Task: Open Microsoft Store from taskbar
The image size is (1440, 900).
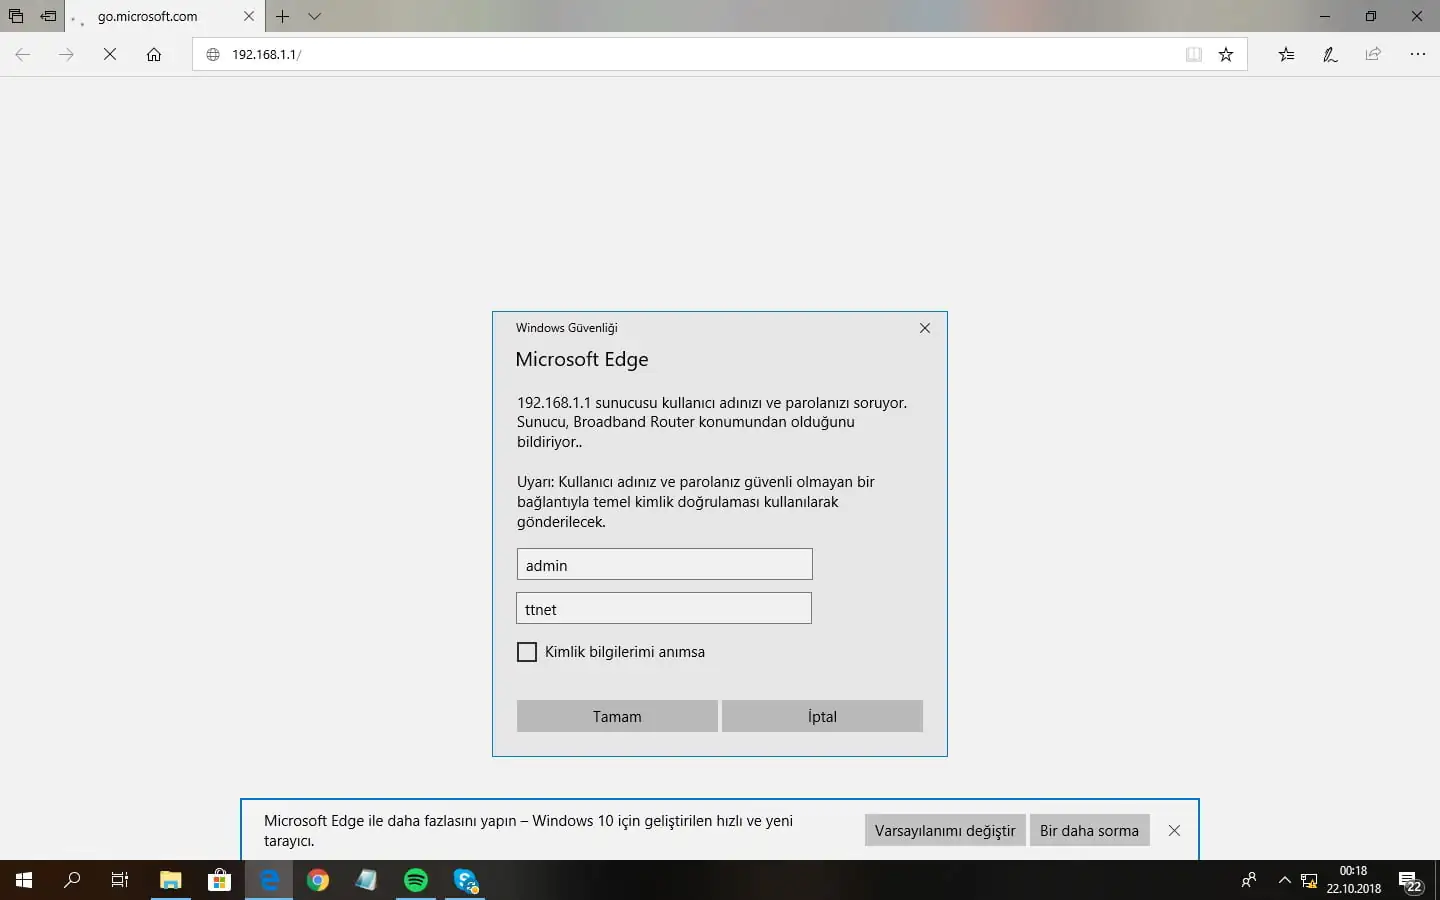Action: (x=220, y=880)
